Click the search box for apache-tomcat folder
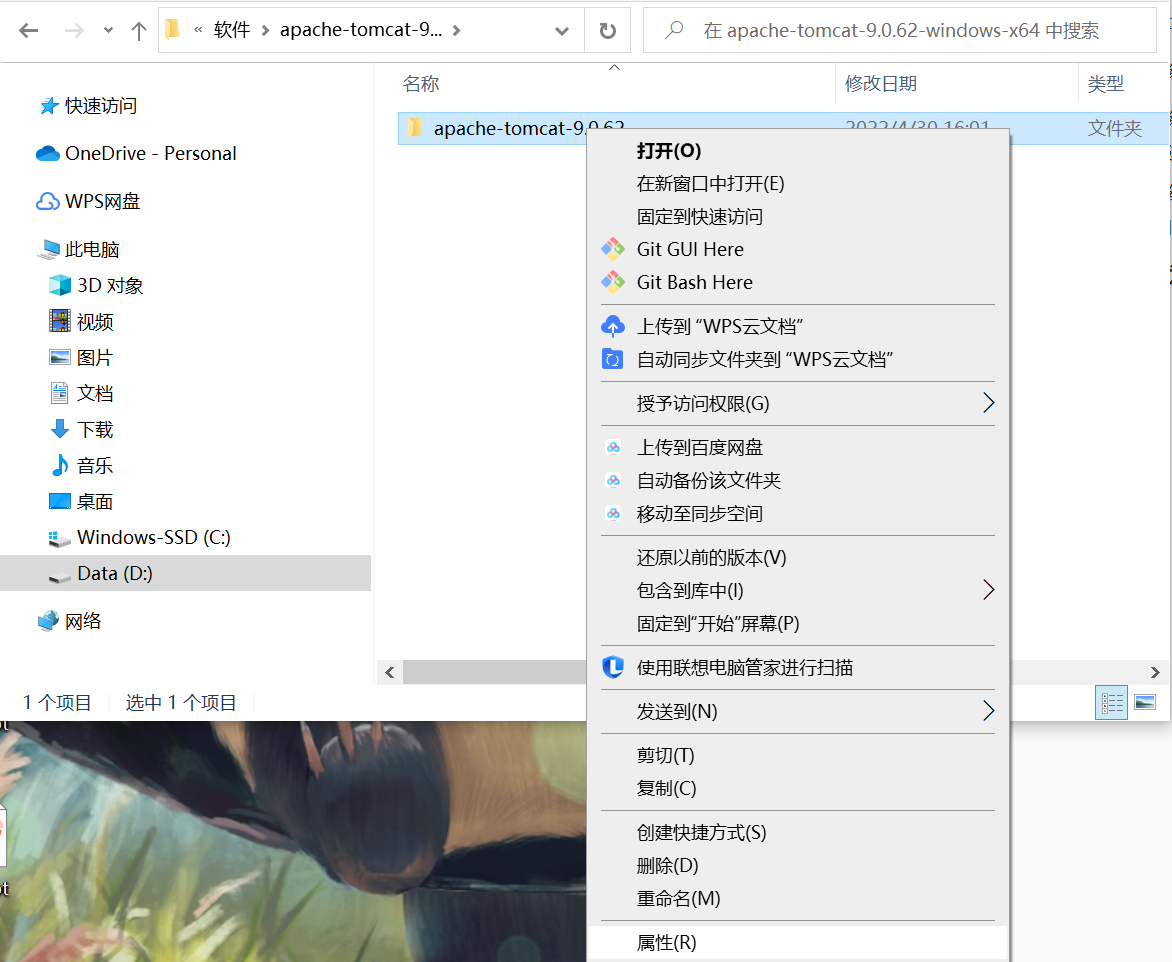 click(x=900, y=31)
